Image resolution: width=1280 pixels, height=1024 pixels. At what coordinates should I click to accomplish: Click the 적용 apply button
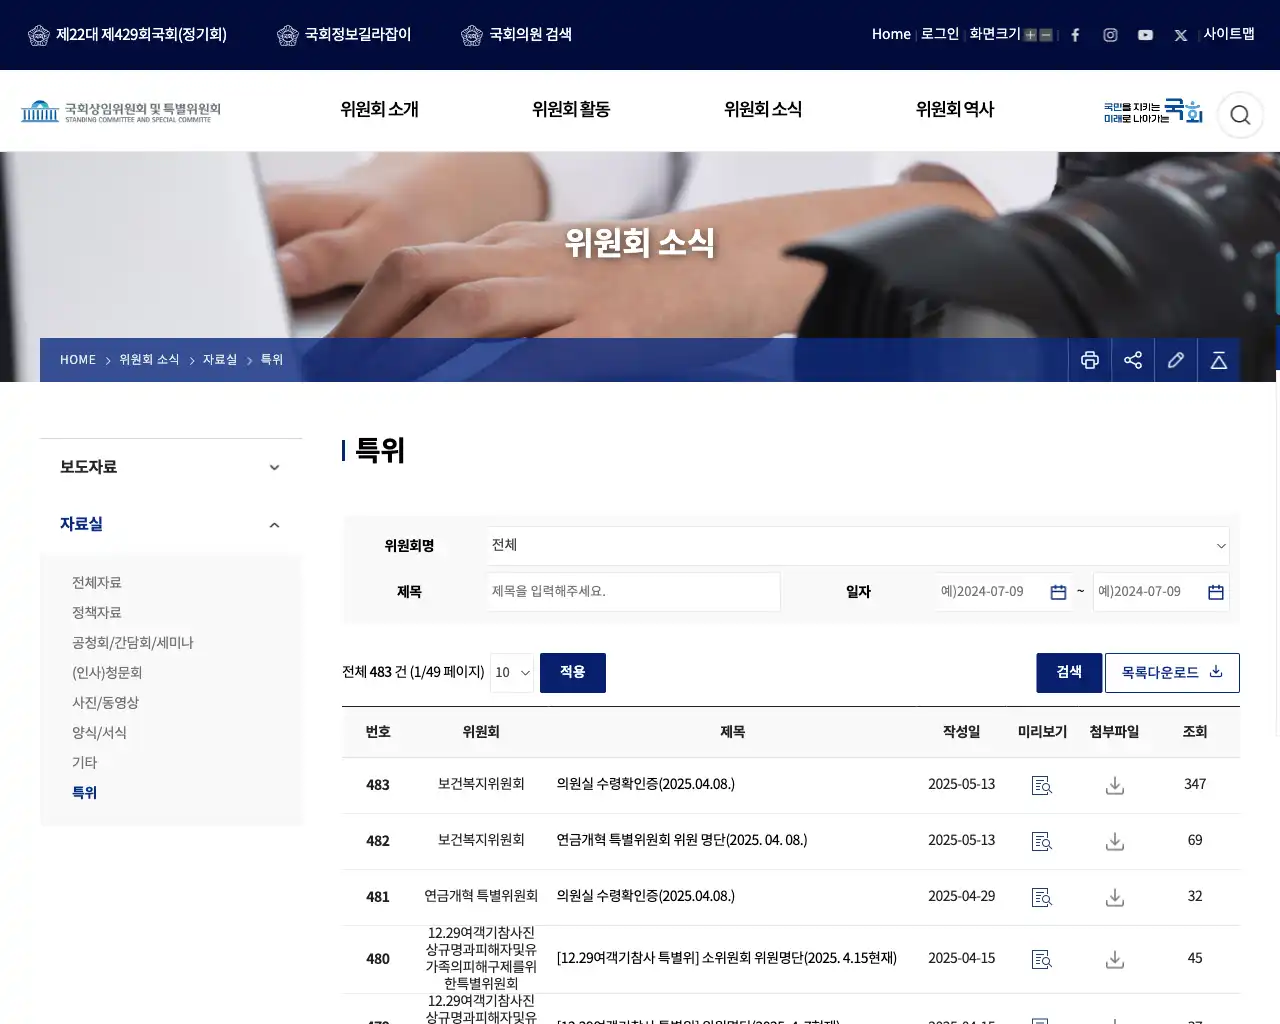point(573,672)
